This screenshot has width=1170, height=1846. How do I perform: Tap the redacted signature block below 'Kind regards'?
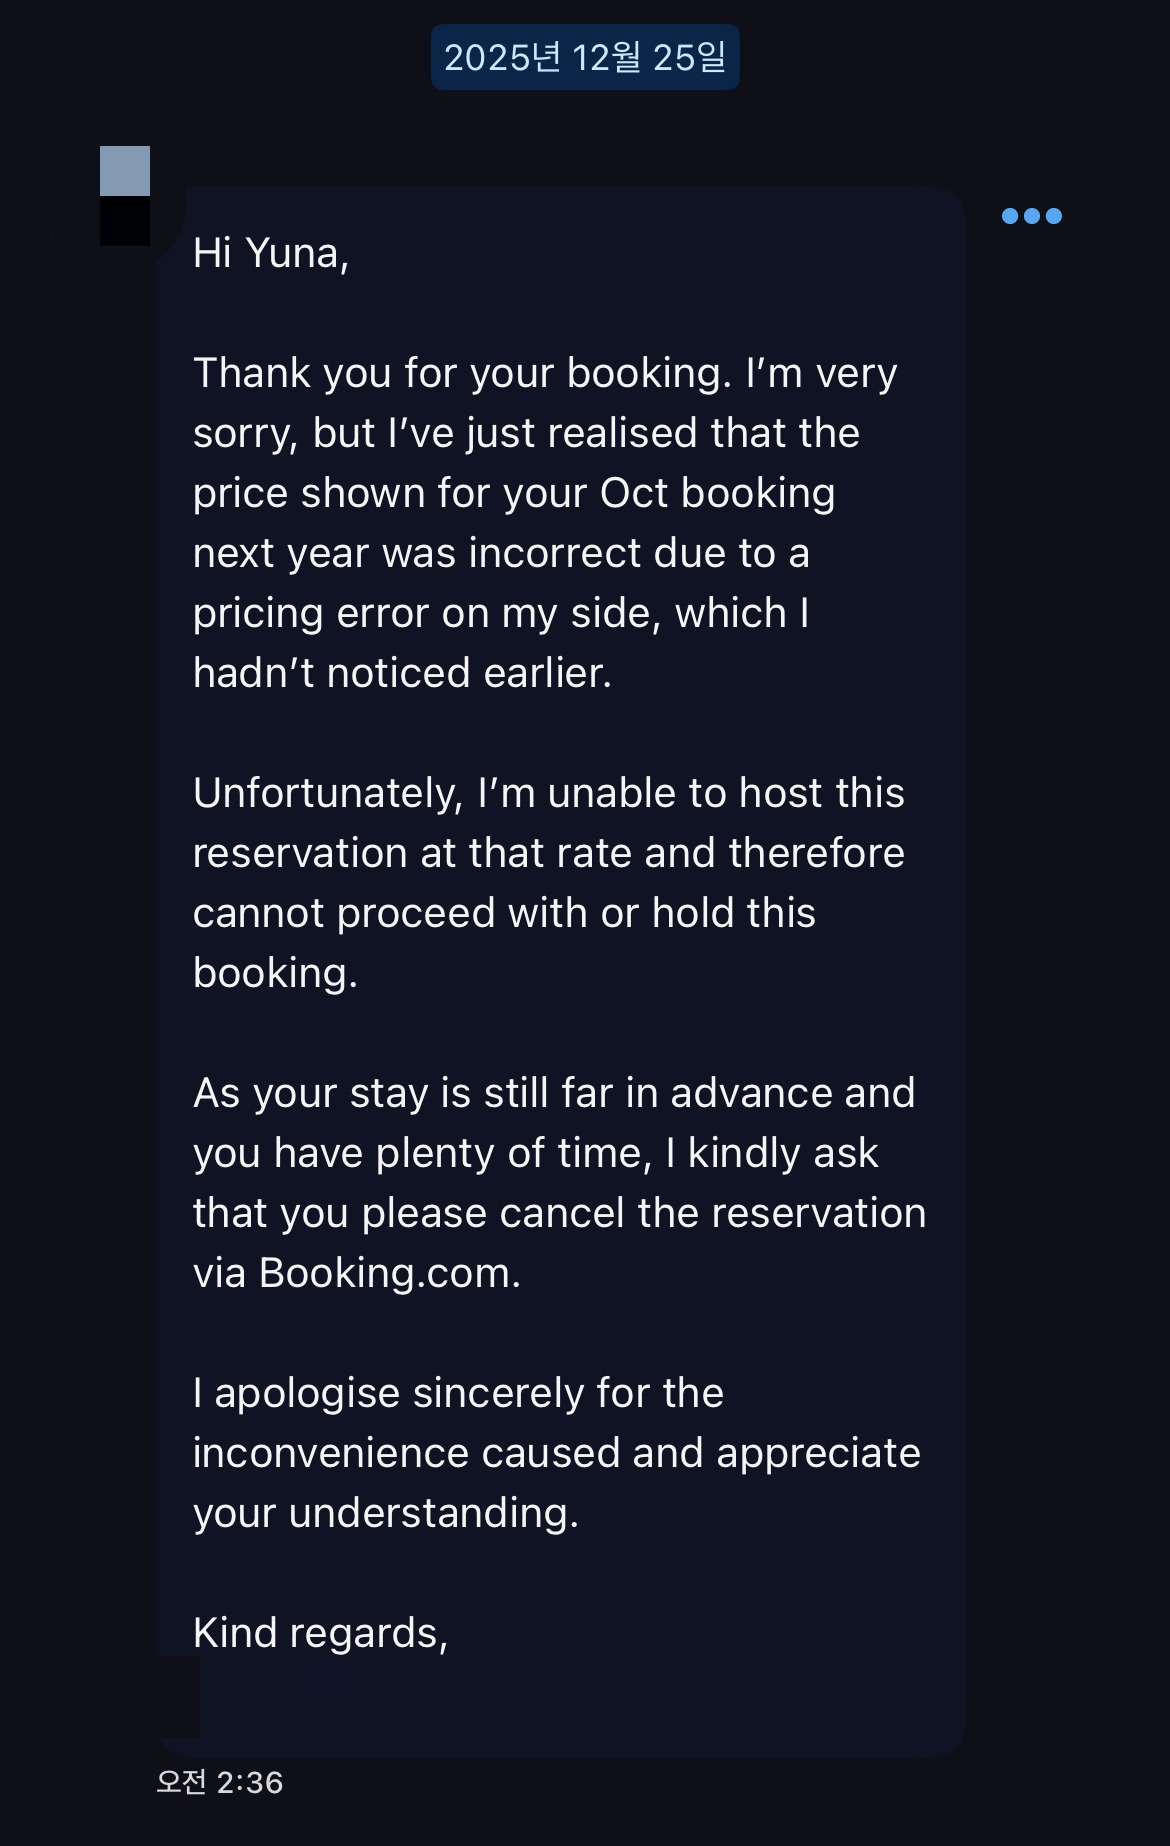pos(178,1696)
